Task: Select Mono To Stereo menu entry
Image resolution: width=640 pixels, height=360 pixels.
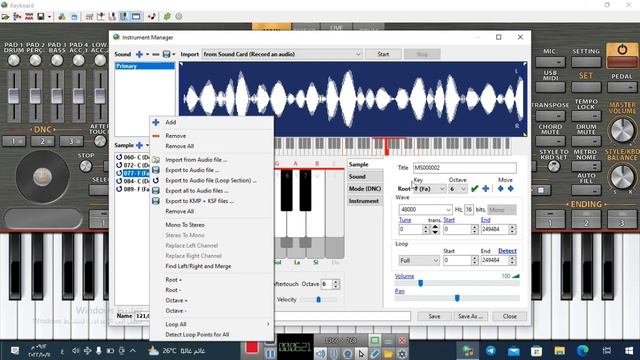Action: click(x=211, y=224)
